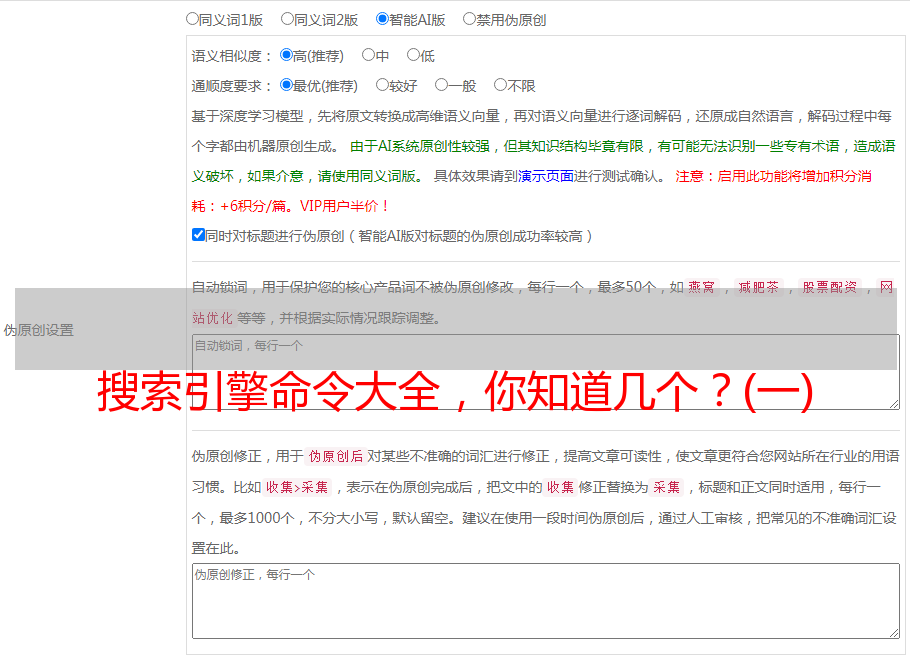
Task: Click the 股票配资 example keyword
Action: [x=830, y=287]
